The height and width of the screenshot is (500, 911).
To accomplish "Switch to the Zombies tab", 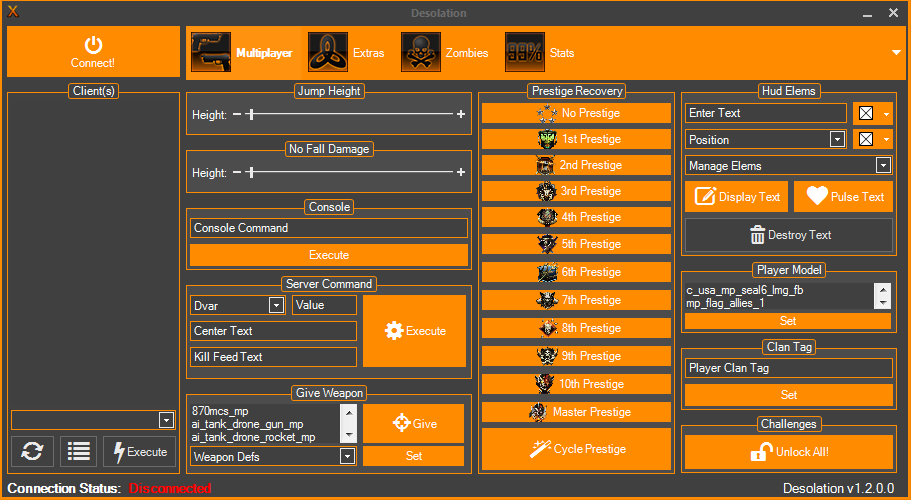I will (445, 52).
